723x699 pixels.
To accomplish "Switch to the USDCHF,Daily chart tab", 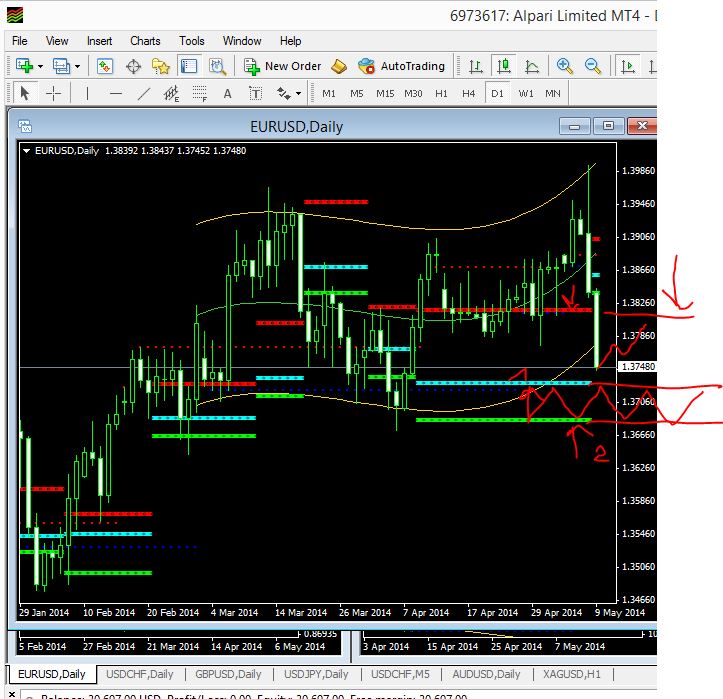I will 140,674.
